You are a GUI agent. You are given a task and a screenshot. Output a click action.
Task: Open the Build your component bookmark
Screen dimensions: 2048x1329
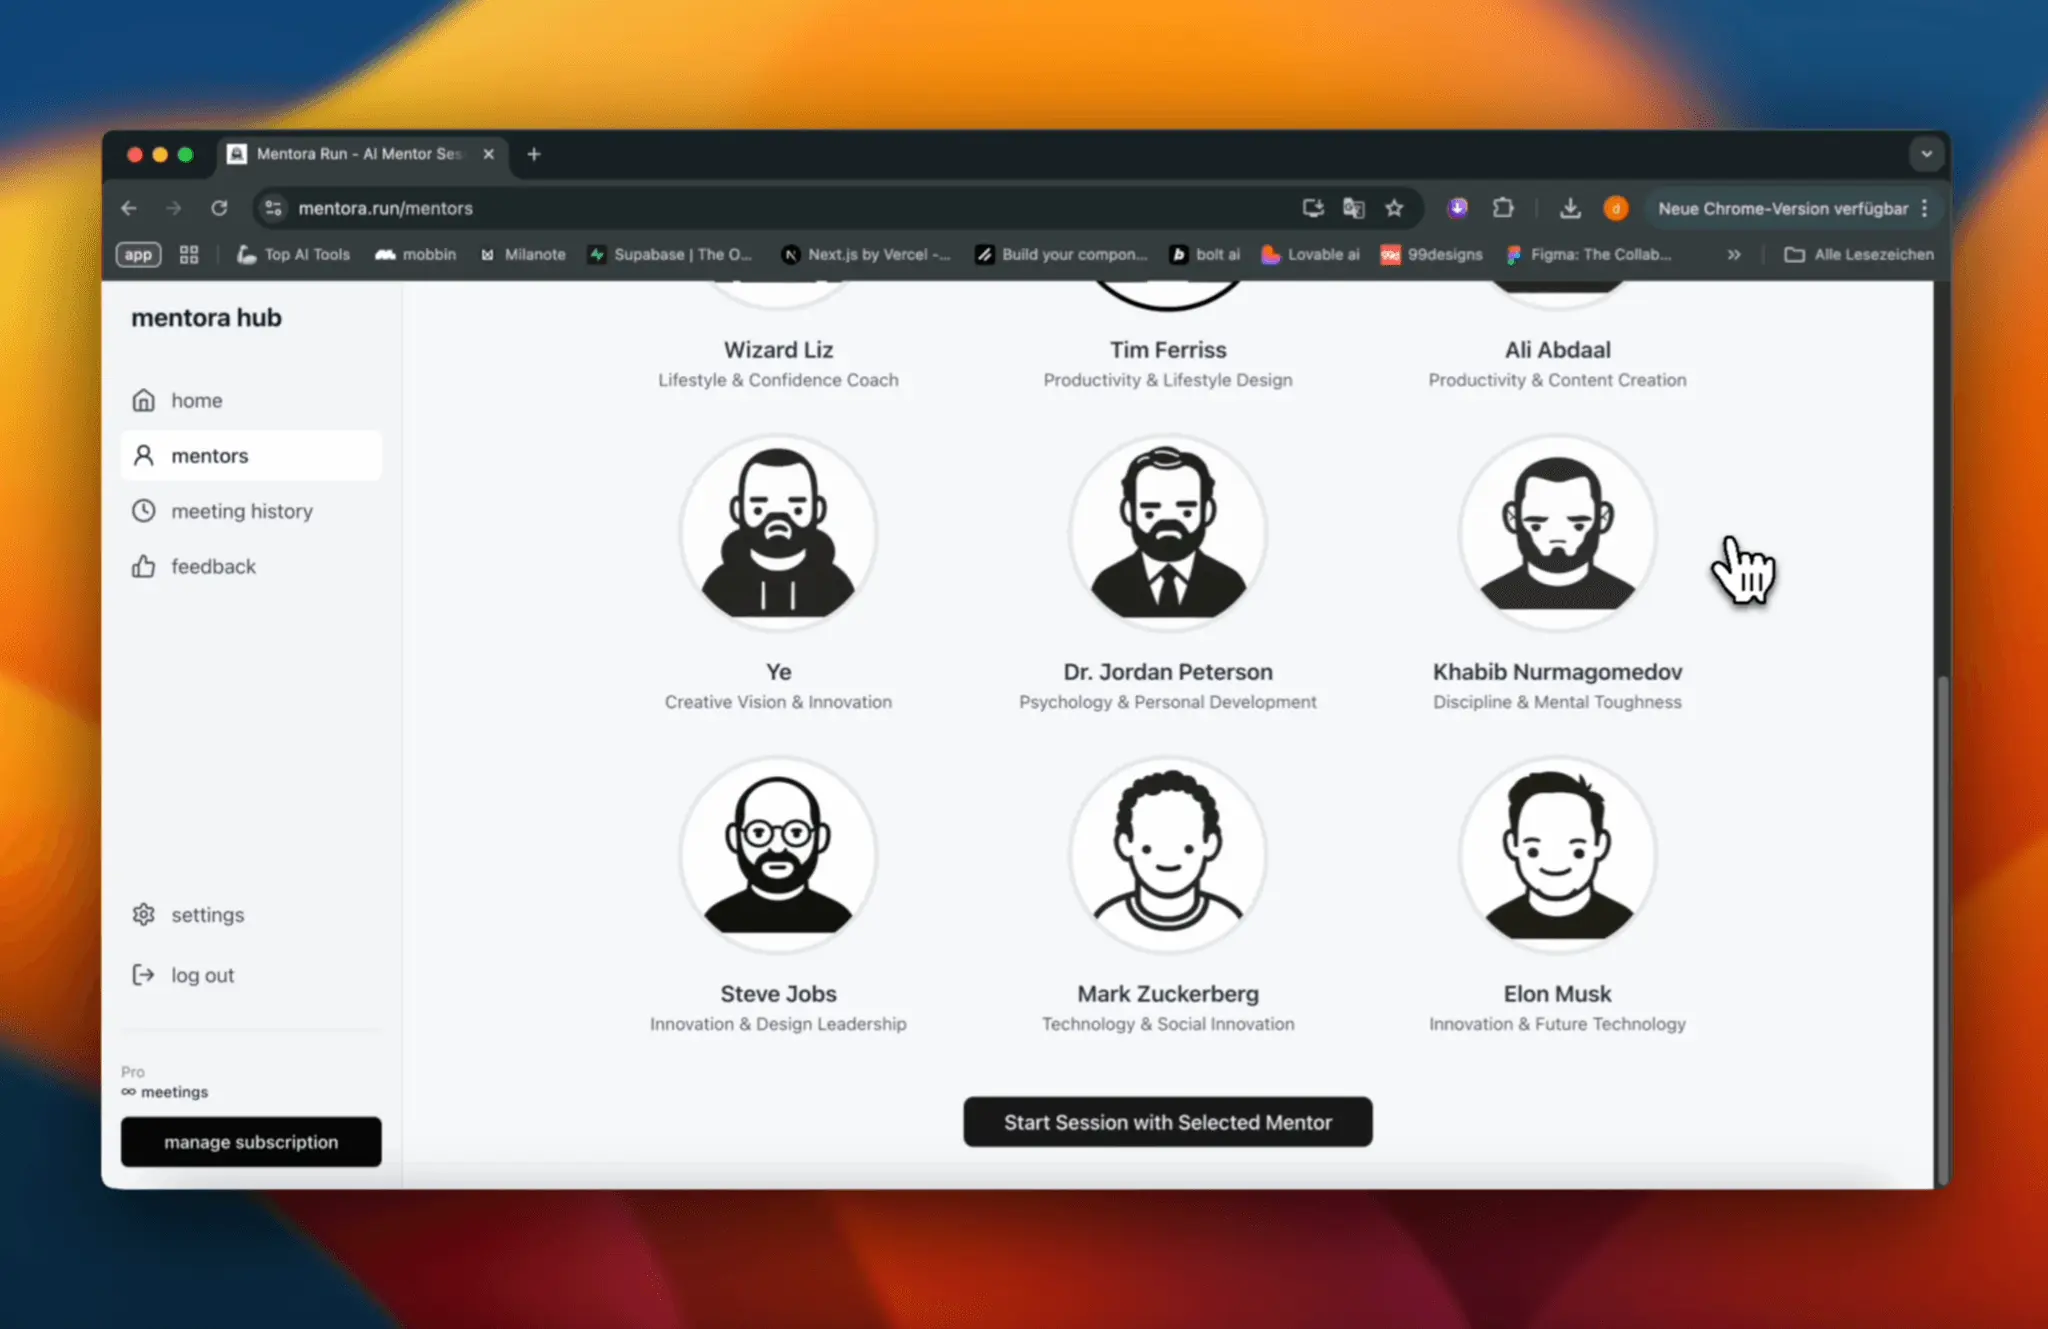click(x=1062, y=255)
